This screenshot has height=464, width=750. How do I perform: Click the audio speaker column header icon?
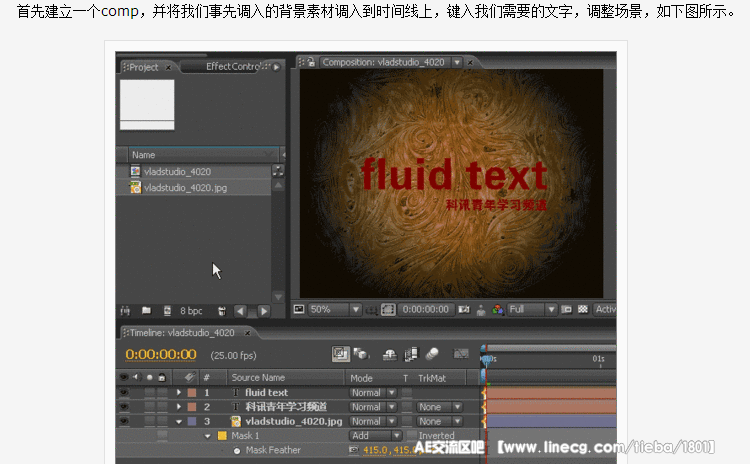pos(137,377)
